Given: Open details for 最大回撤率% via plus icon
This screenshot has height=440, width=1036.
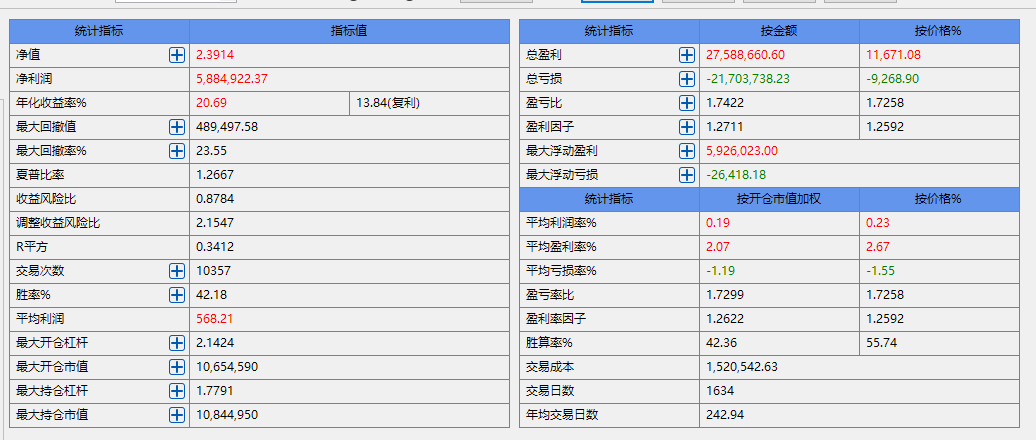Looking at the screenshot, I should click(177, 151).
